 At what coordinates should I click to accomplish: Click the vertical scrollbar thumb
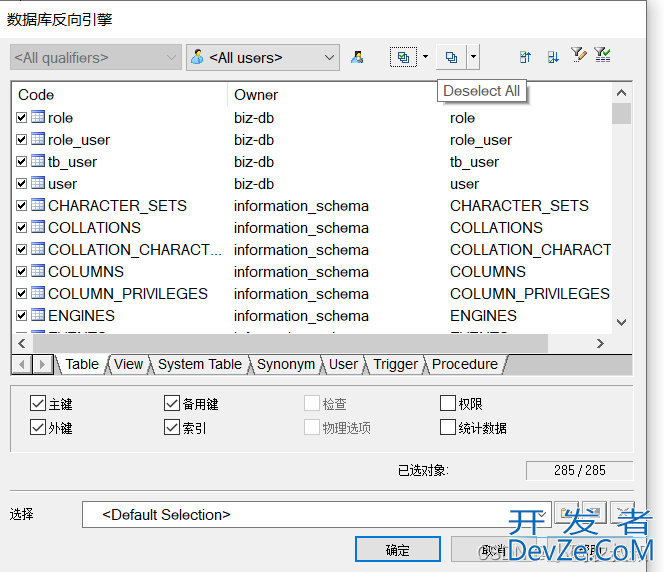pos(621,113)
